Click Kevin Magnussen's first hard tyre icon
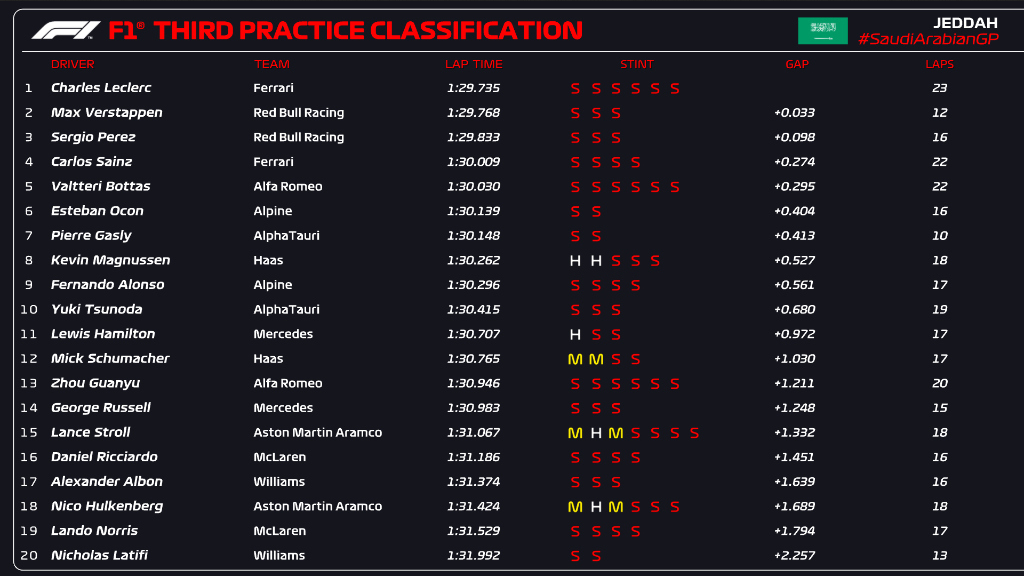This screenshot has width=1024, height=576. pos(575,261)
